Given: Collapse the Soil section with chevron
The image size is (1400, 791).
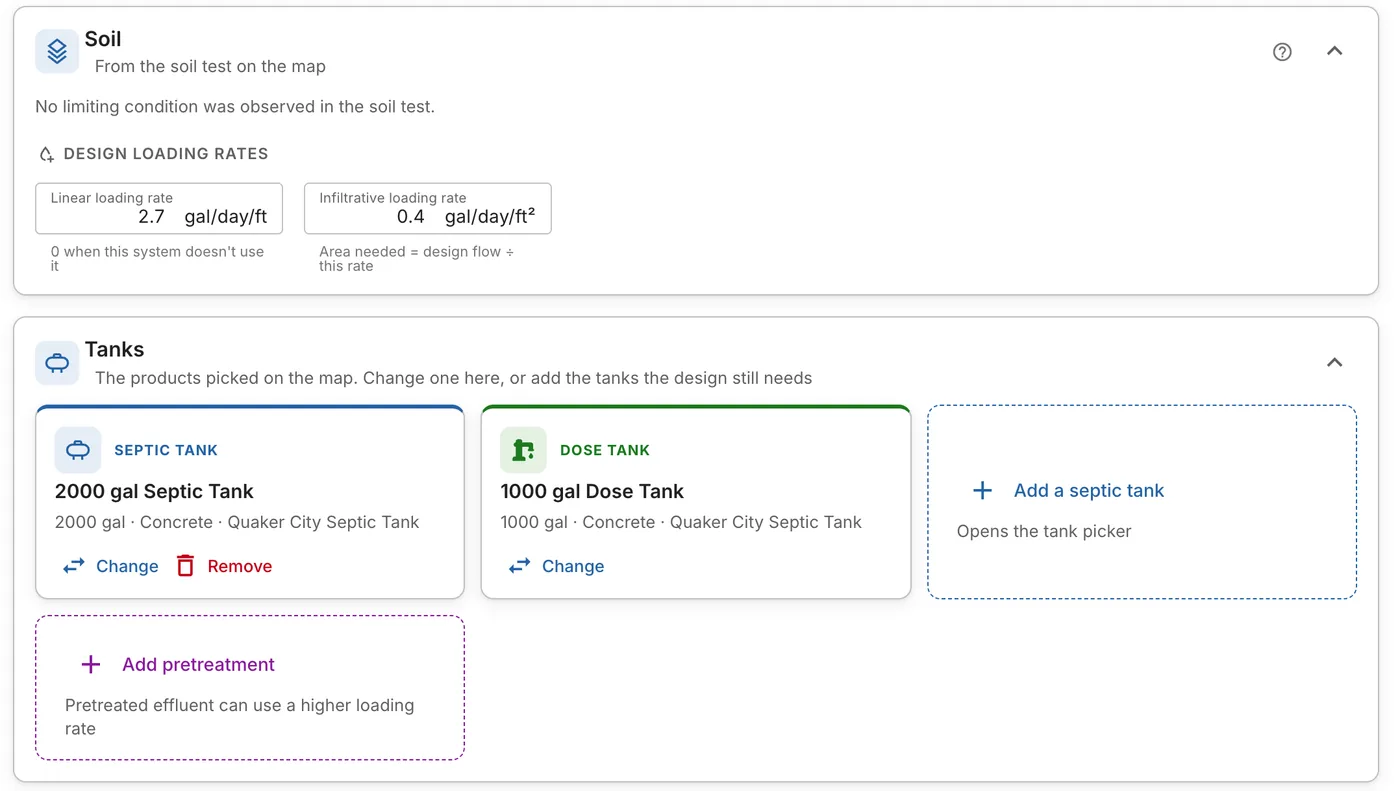Looking at the screenshot, I should [1334, 51].
